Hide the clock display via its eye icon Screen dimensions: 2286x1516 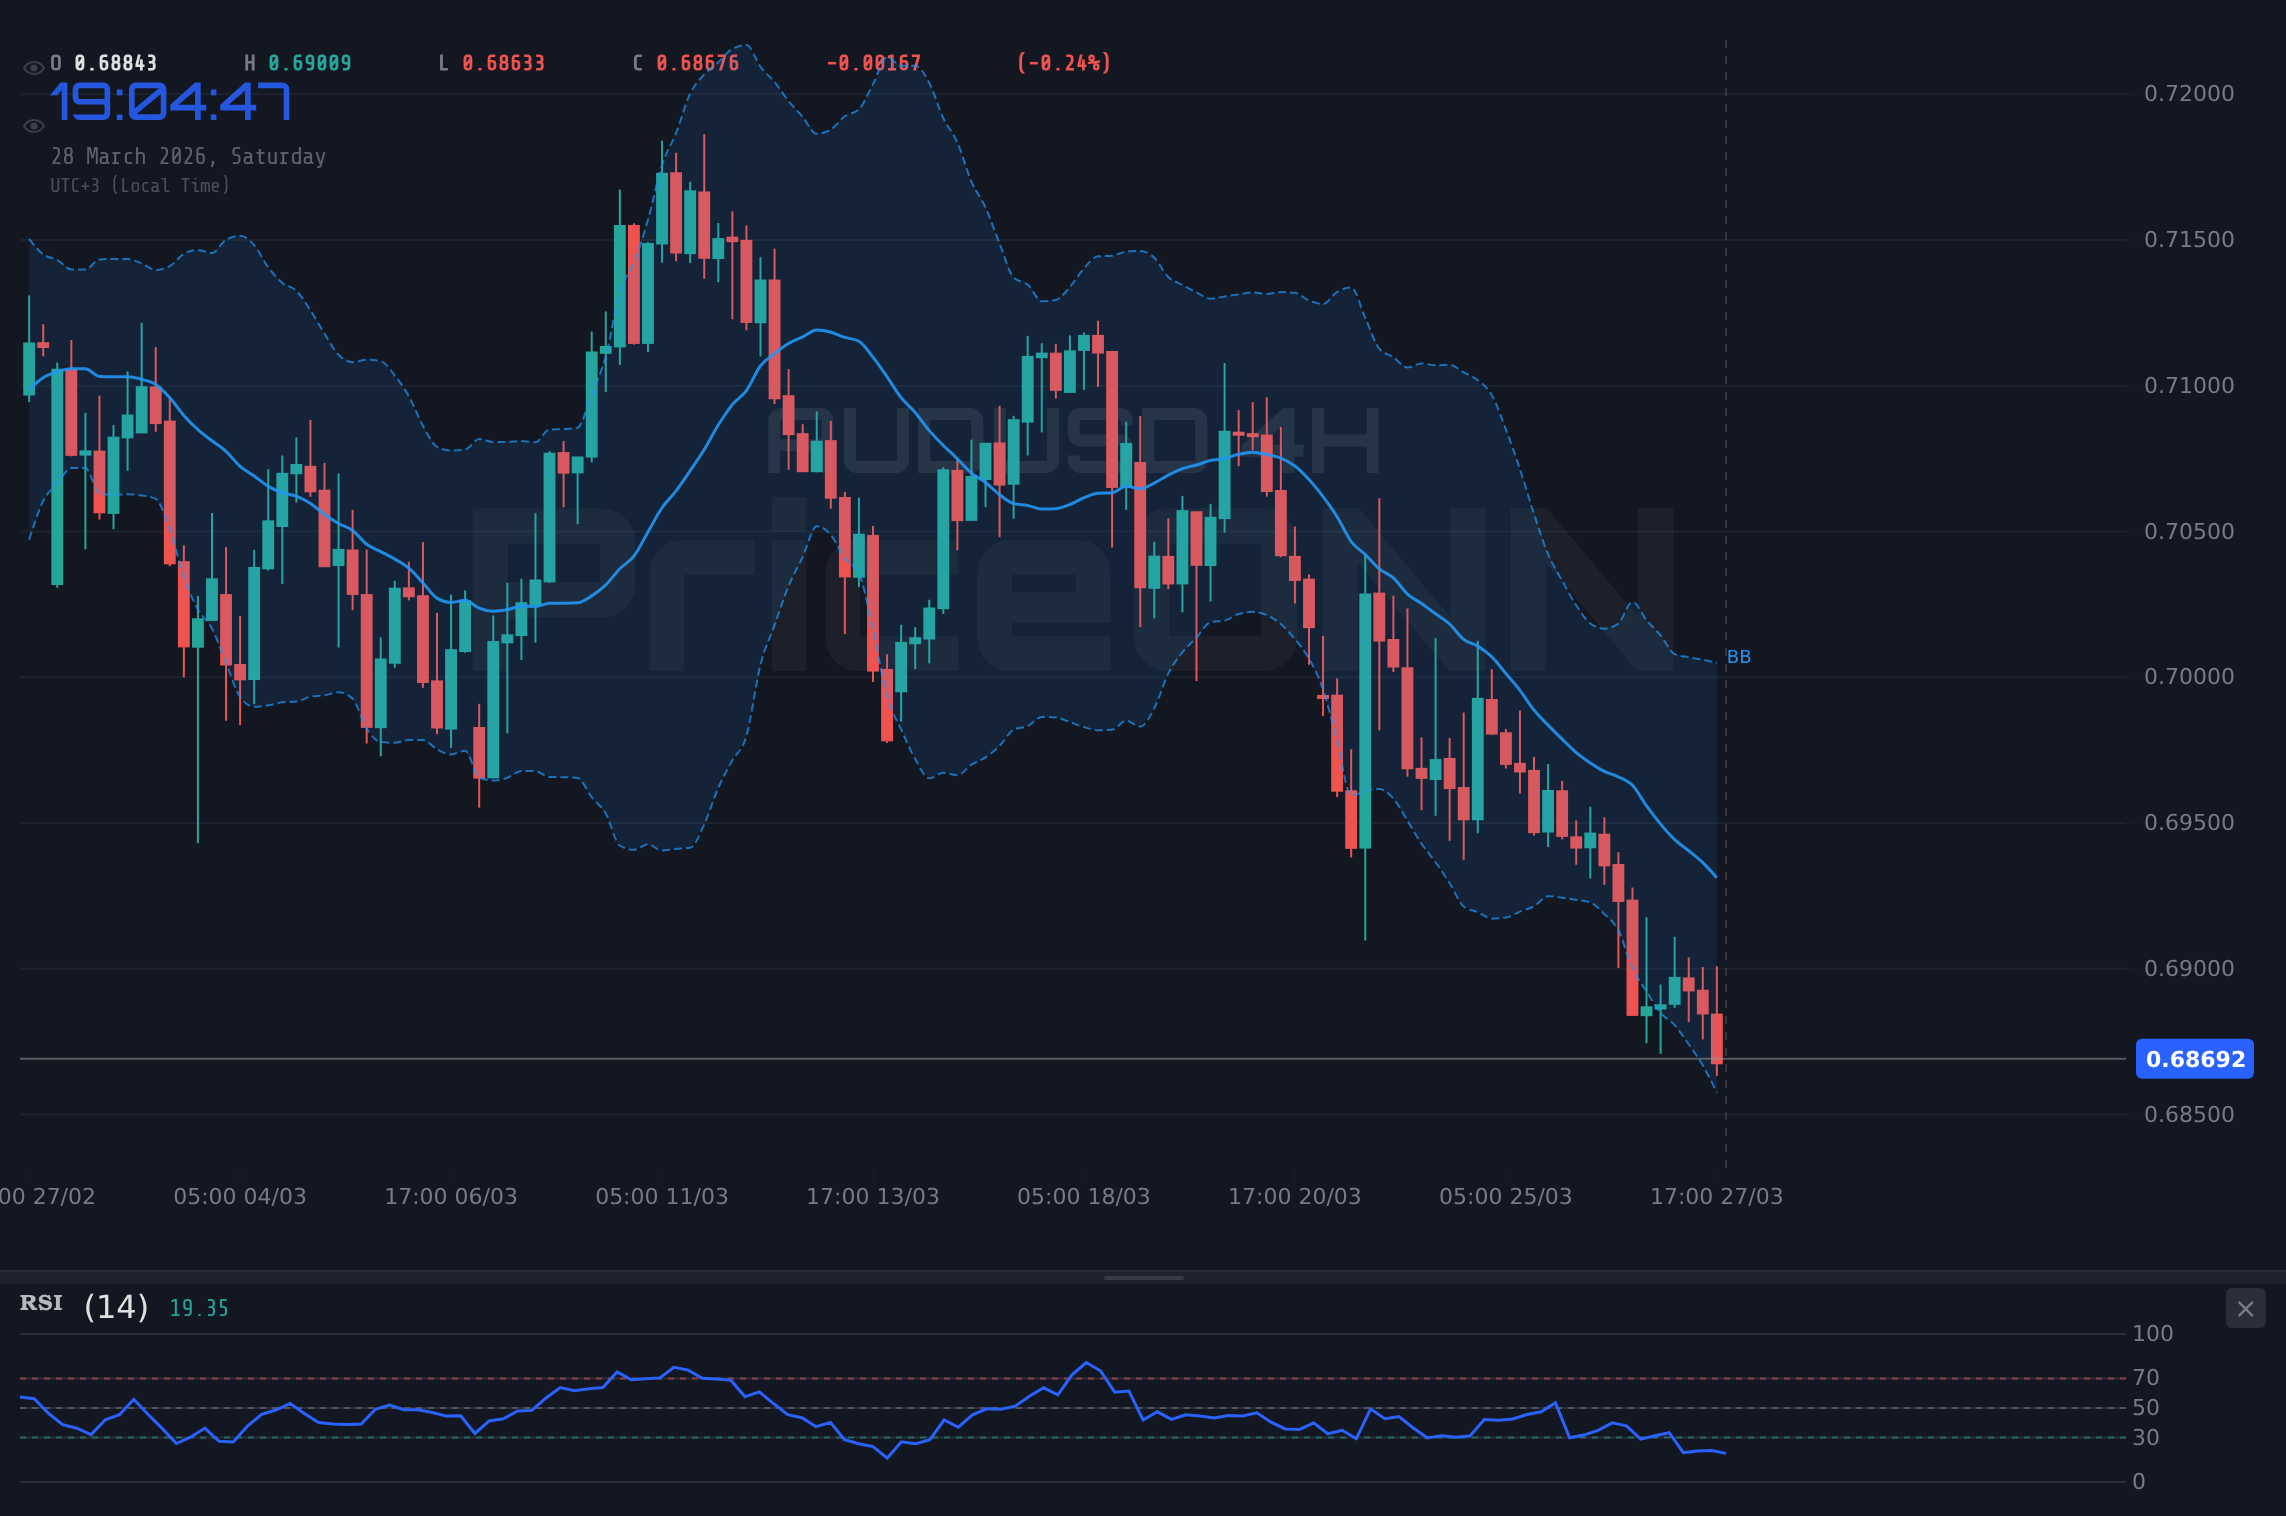33,124
